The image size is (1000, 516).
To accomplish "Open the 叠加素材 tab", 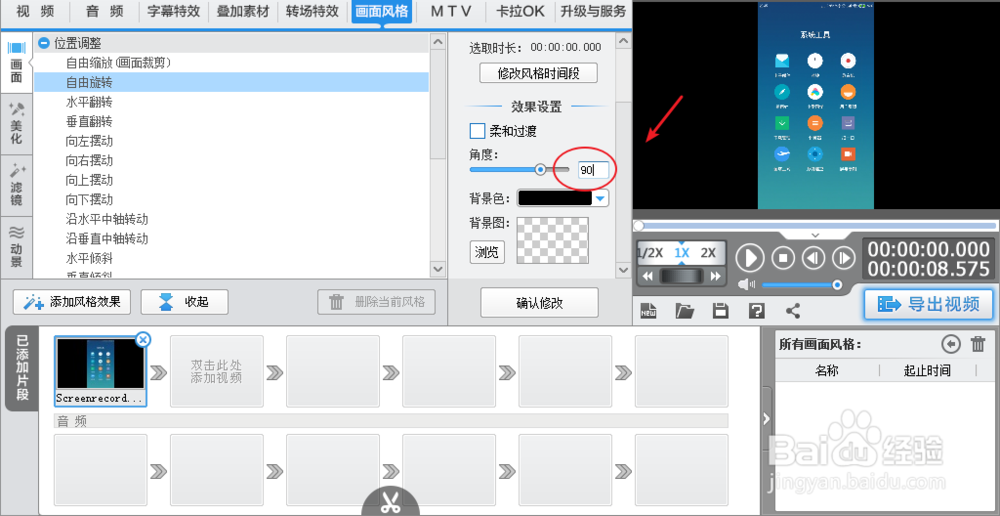I will tap(242, 11).
